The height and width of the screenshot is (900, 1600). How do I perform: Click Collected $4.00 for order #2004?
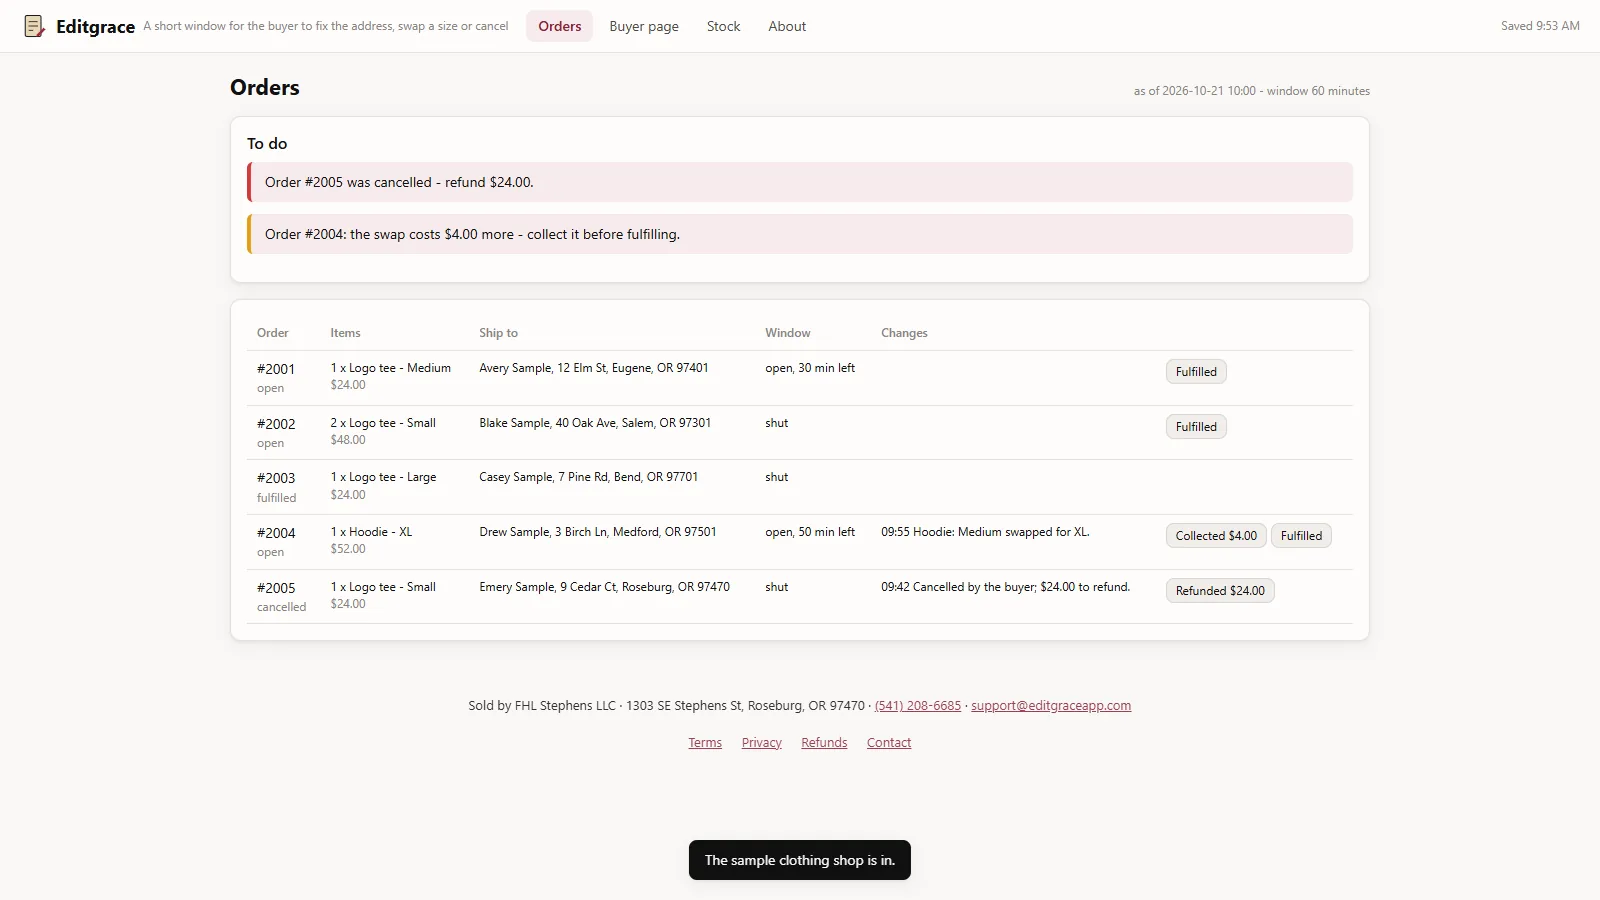[1216, 536]
